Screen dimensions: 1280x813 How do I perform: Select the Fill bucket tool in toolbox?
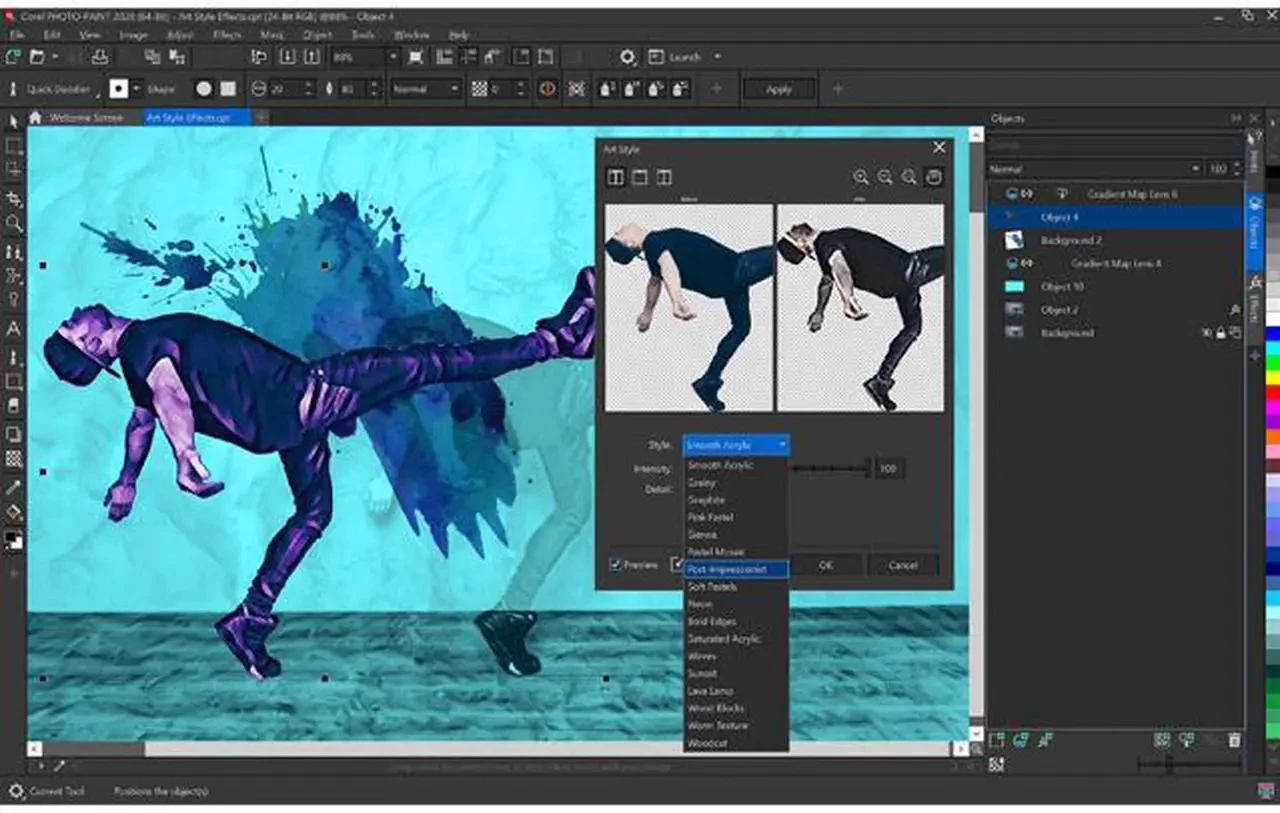pos(13,512)
